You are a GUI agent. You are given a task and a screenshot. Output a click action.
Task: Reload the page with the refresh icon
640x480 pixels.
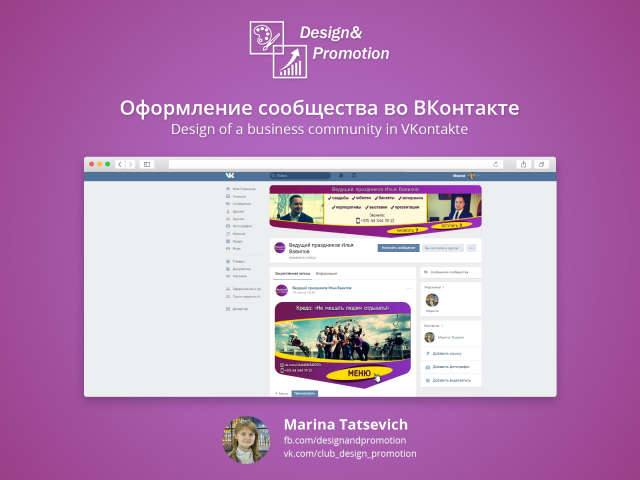pyautogui.click(x=496, y=164)
